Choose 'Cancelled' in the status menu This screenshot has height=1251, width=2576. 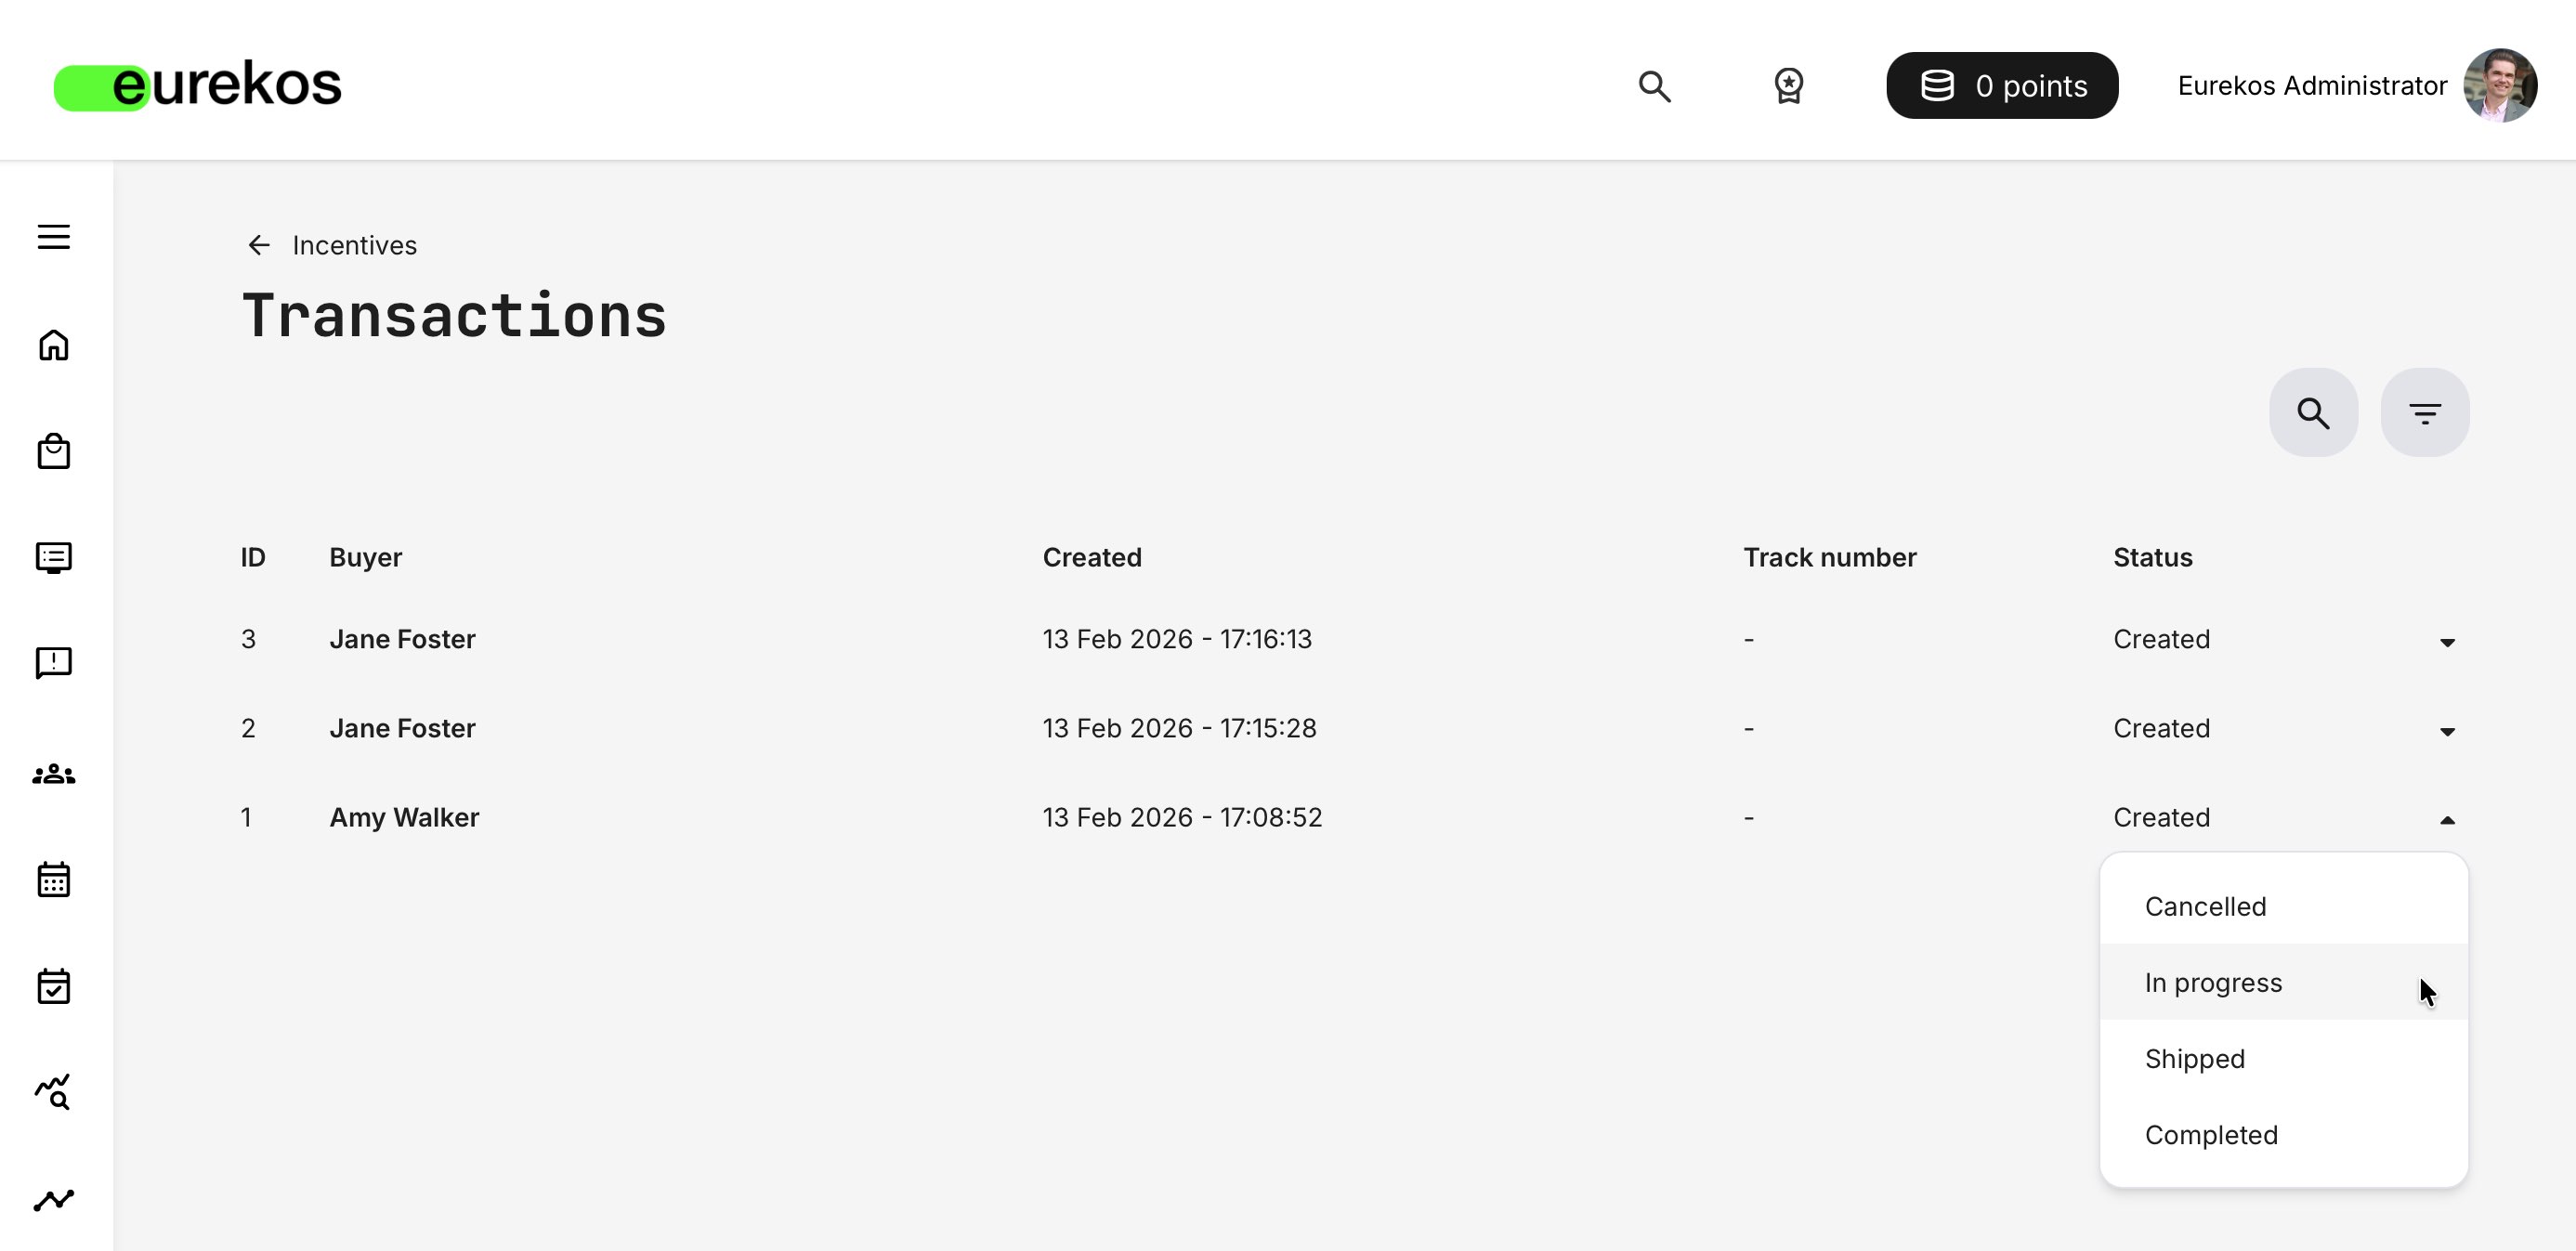tap(2206, 906)
